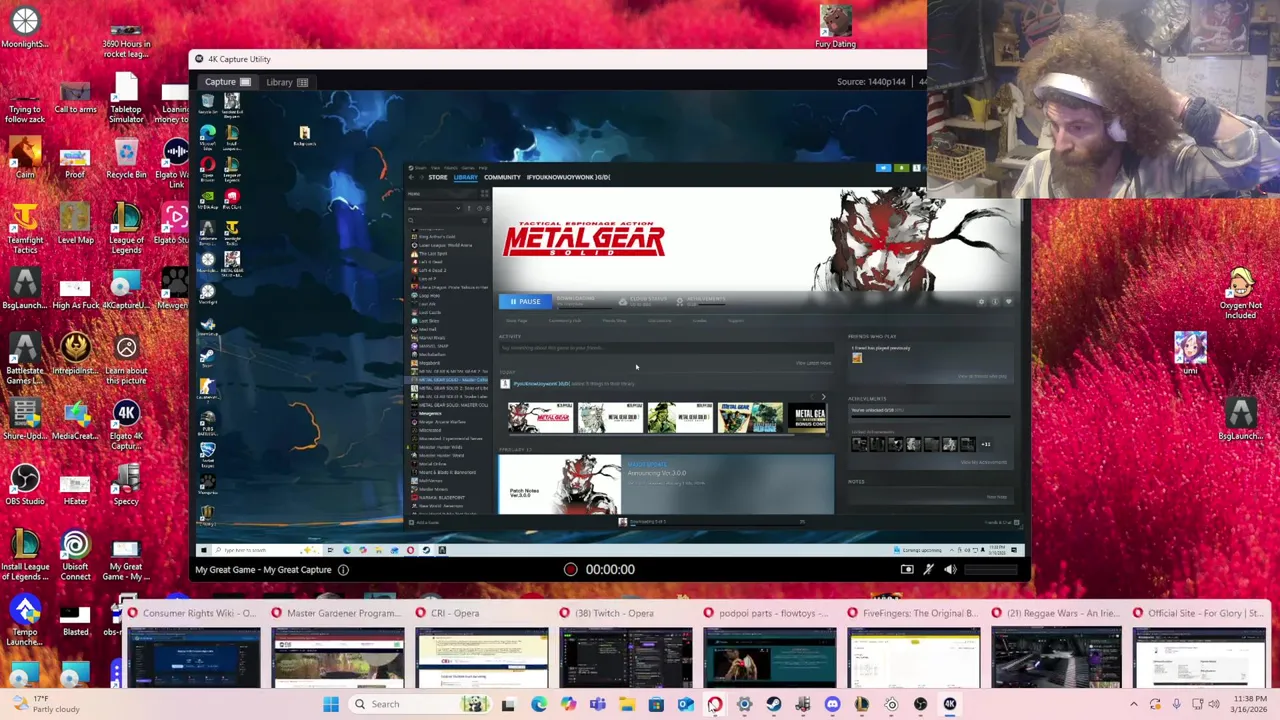Image resolution: width=1280 pixels, height=720 pixels.
Task: Open the OBS Studio desktop icon
Action: (x=25, y=485)
